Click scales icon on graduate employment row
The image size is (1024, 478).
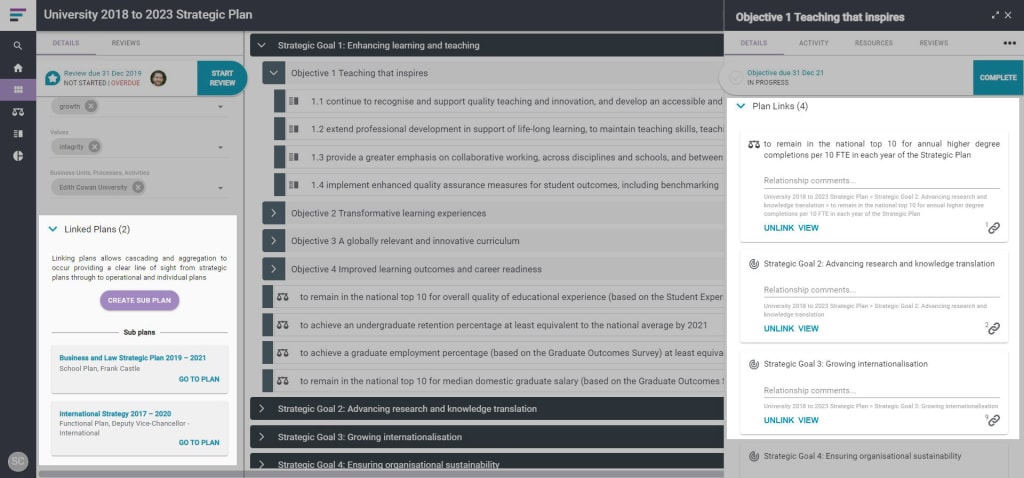pyautogui.click(x=282, y=353)
